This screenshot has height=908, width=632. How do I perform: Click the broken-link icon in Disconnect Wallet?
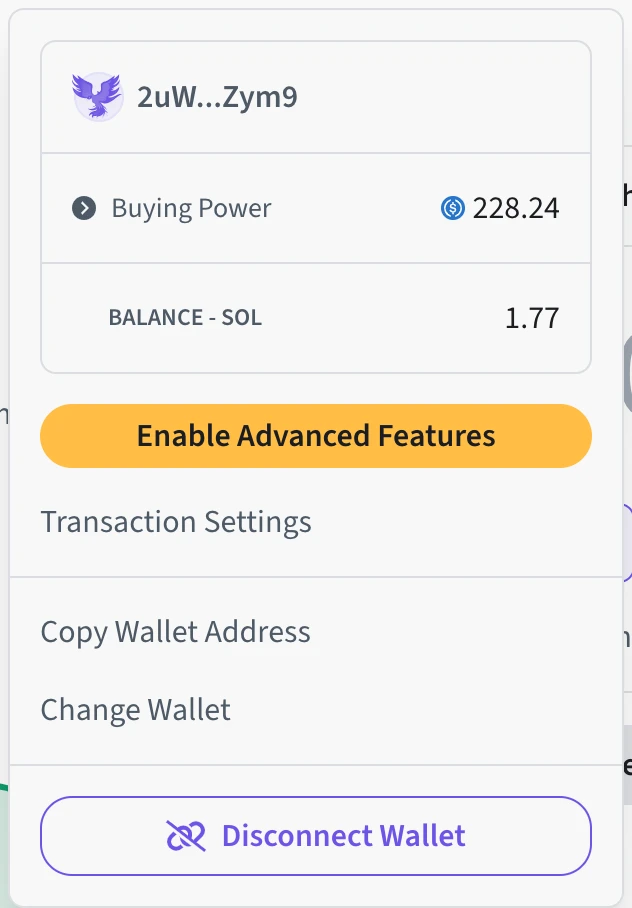click(185, 835)
